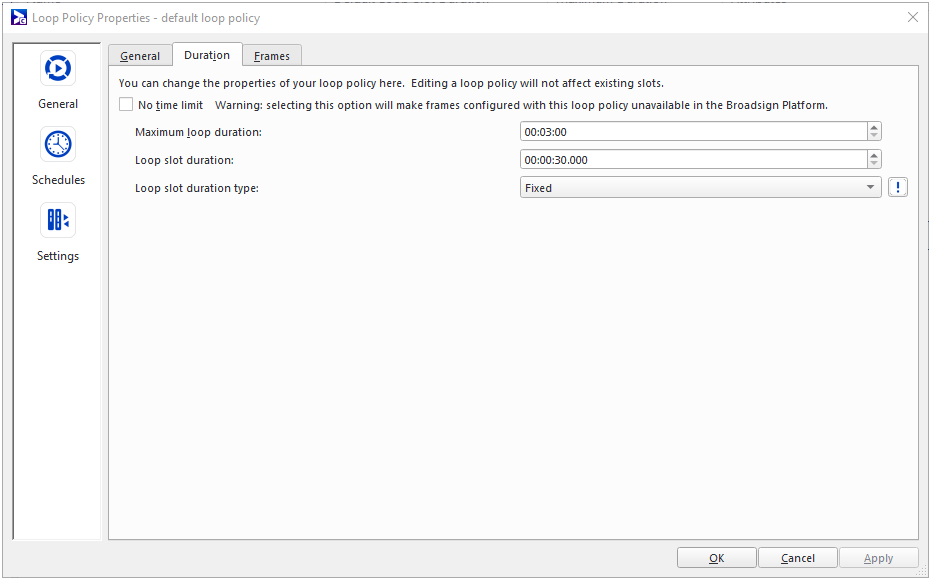Decrease Loop slot duration with down arrow

click(874, 164)
